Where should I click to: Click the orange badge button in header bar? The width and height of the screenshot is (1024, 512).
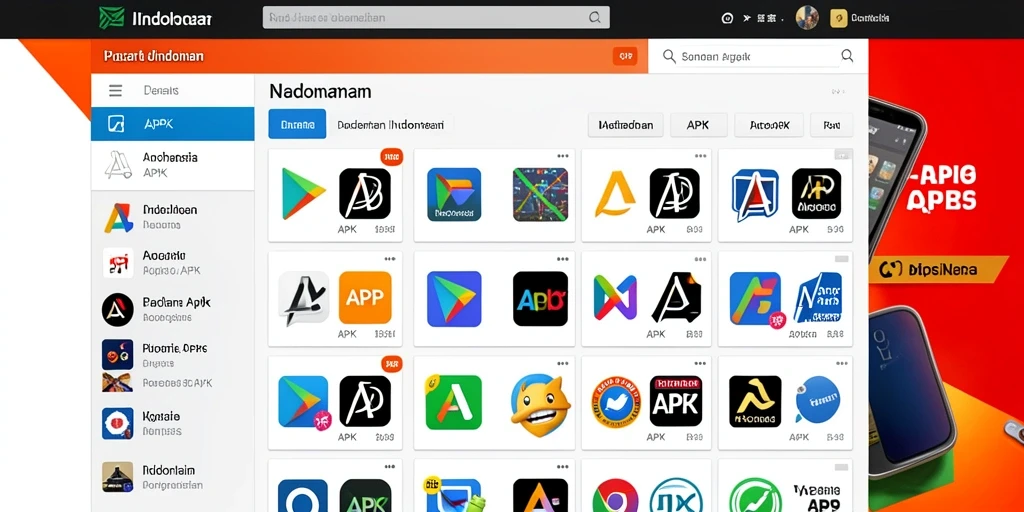625,56
